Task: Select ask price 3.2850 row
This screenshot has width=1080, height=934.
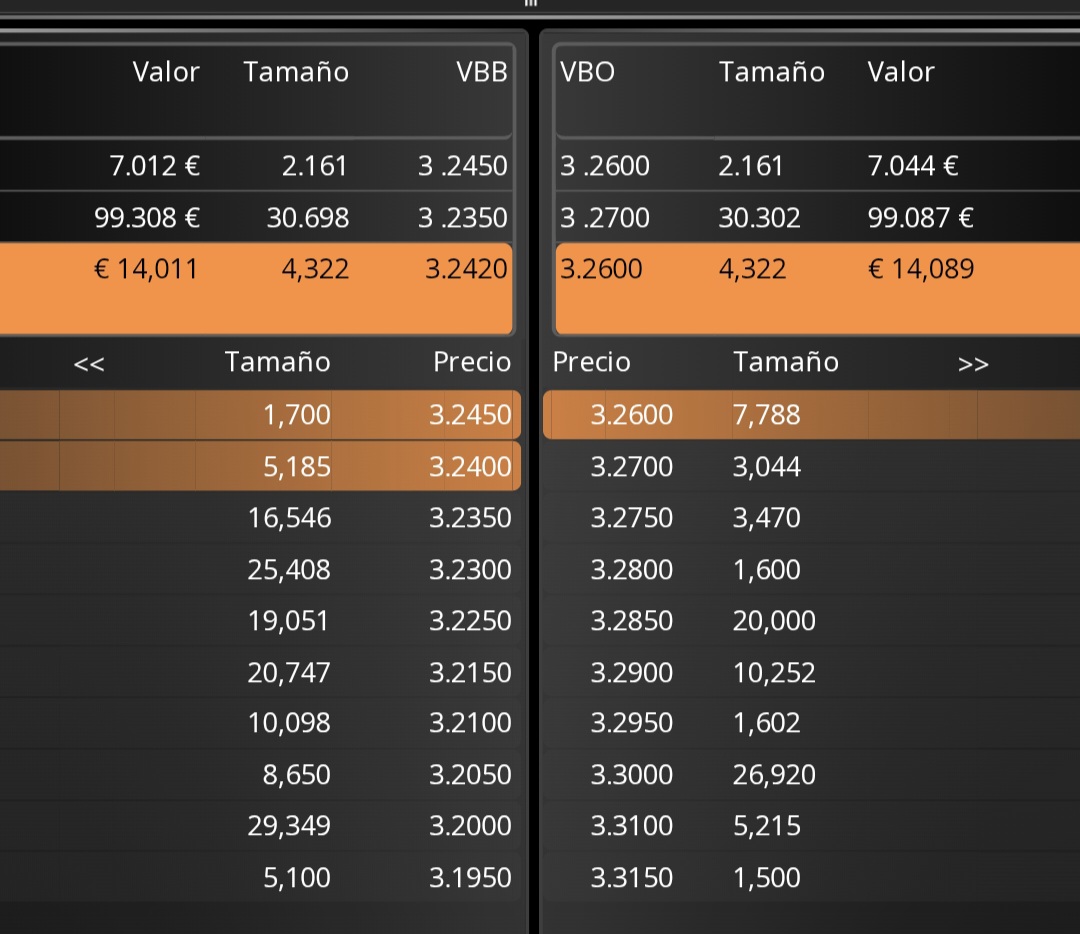Action: point(811,621)
